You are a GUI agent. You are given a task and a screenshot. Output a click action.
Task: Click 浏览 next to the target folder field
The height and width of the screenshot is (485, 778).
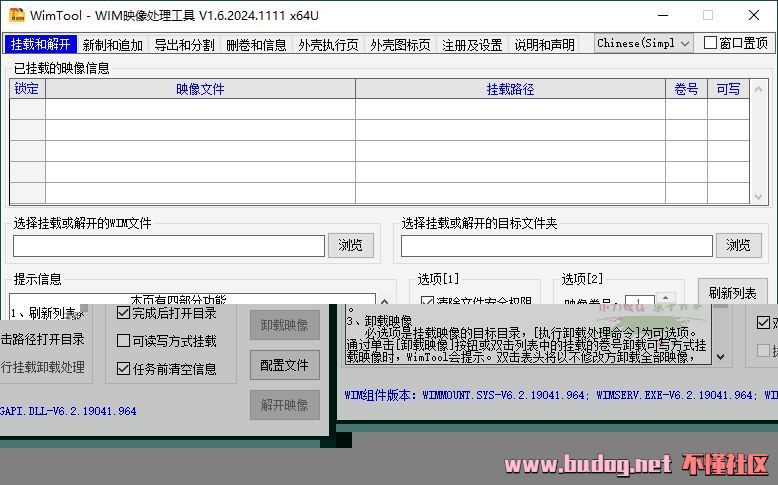click(738, 245)
